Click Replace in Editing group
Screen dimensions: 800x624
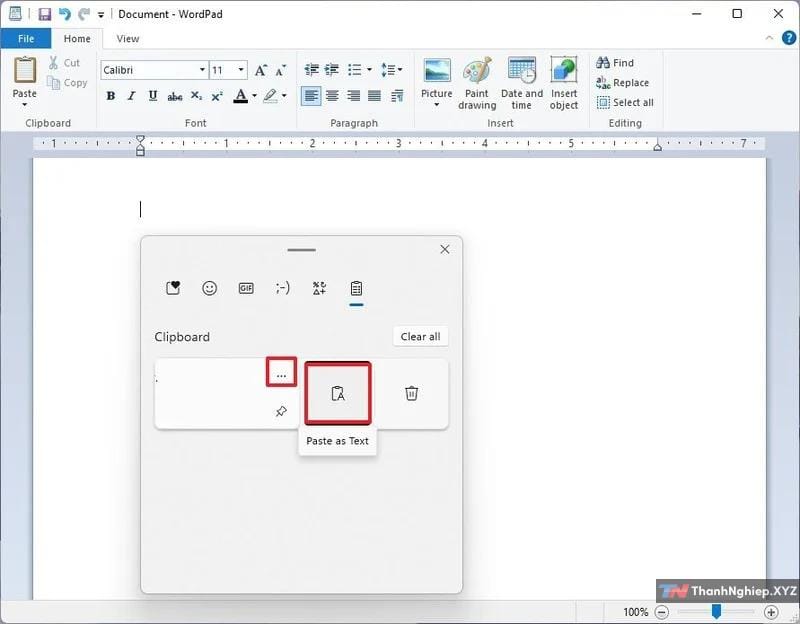(622, 83)
